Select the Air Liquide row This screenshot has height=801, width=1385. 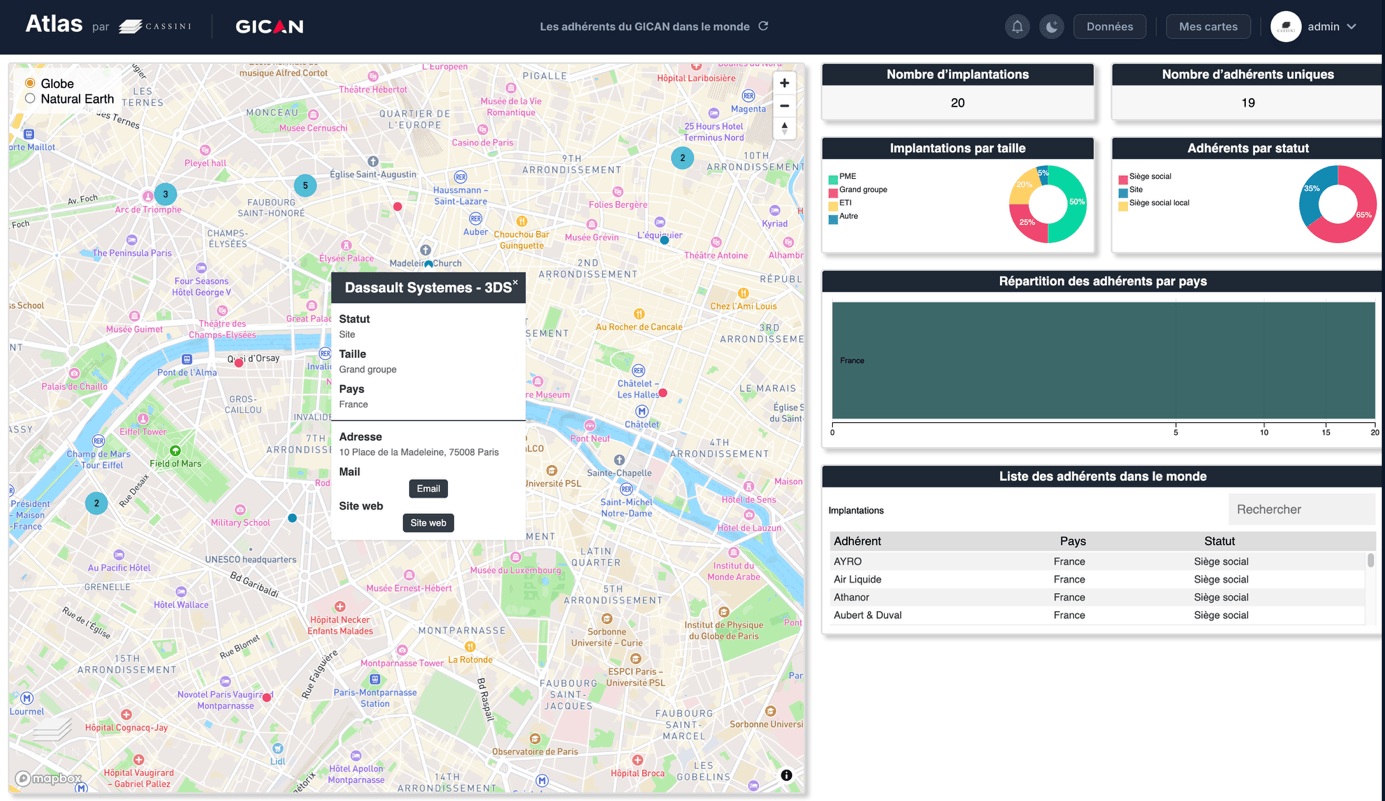tap(1097, 580)
